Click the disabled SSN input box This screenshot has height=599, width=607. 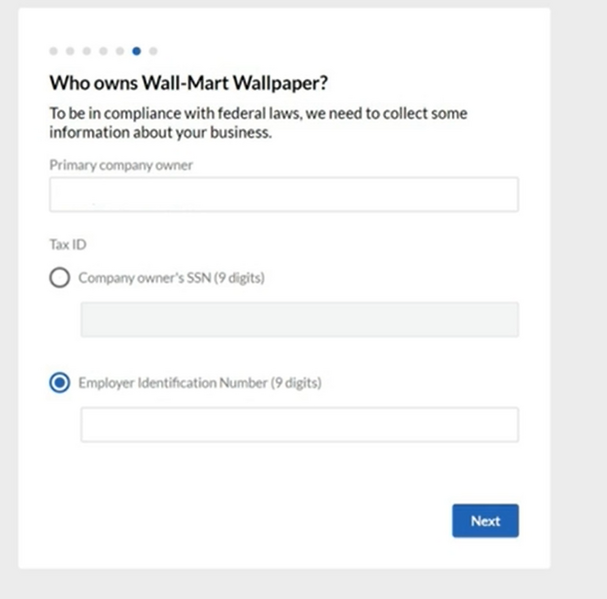[299, 320]
